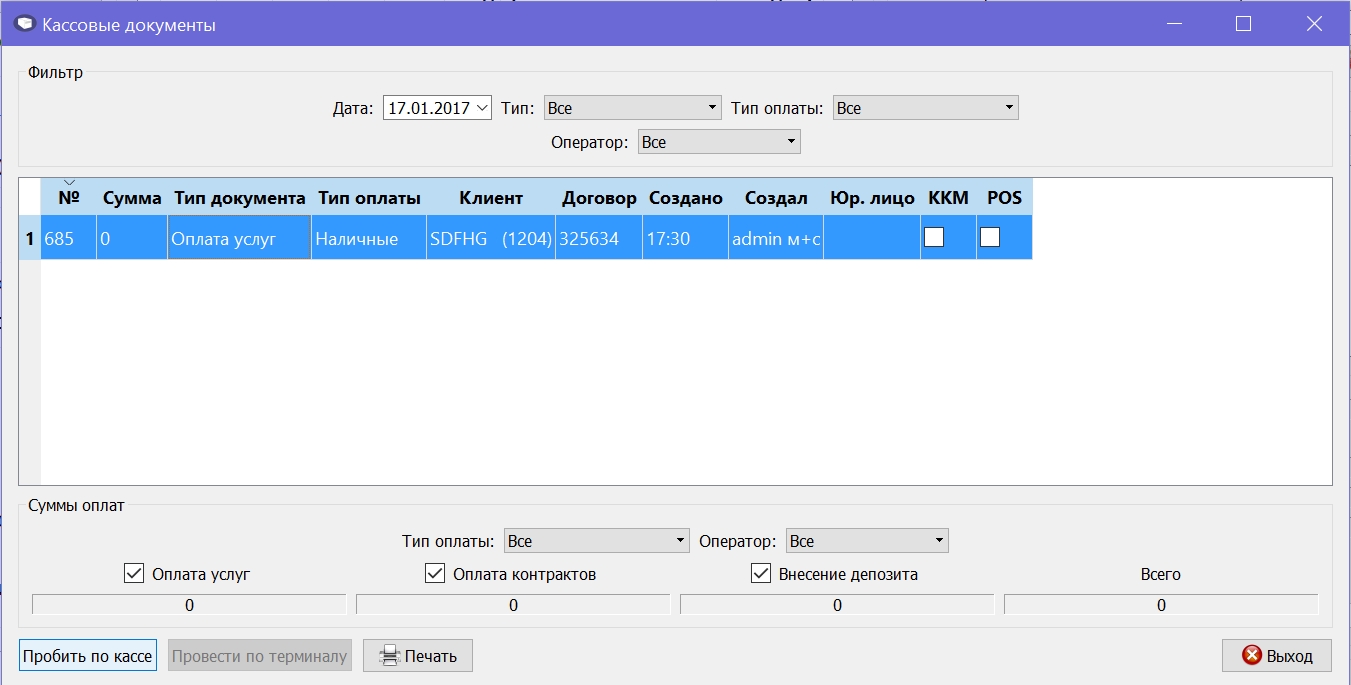Screen dimensions: 1351x685
Task: Click the Пробить по кассе button
Action: [x=88, y=656]
